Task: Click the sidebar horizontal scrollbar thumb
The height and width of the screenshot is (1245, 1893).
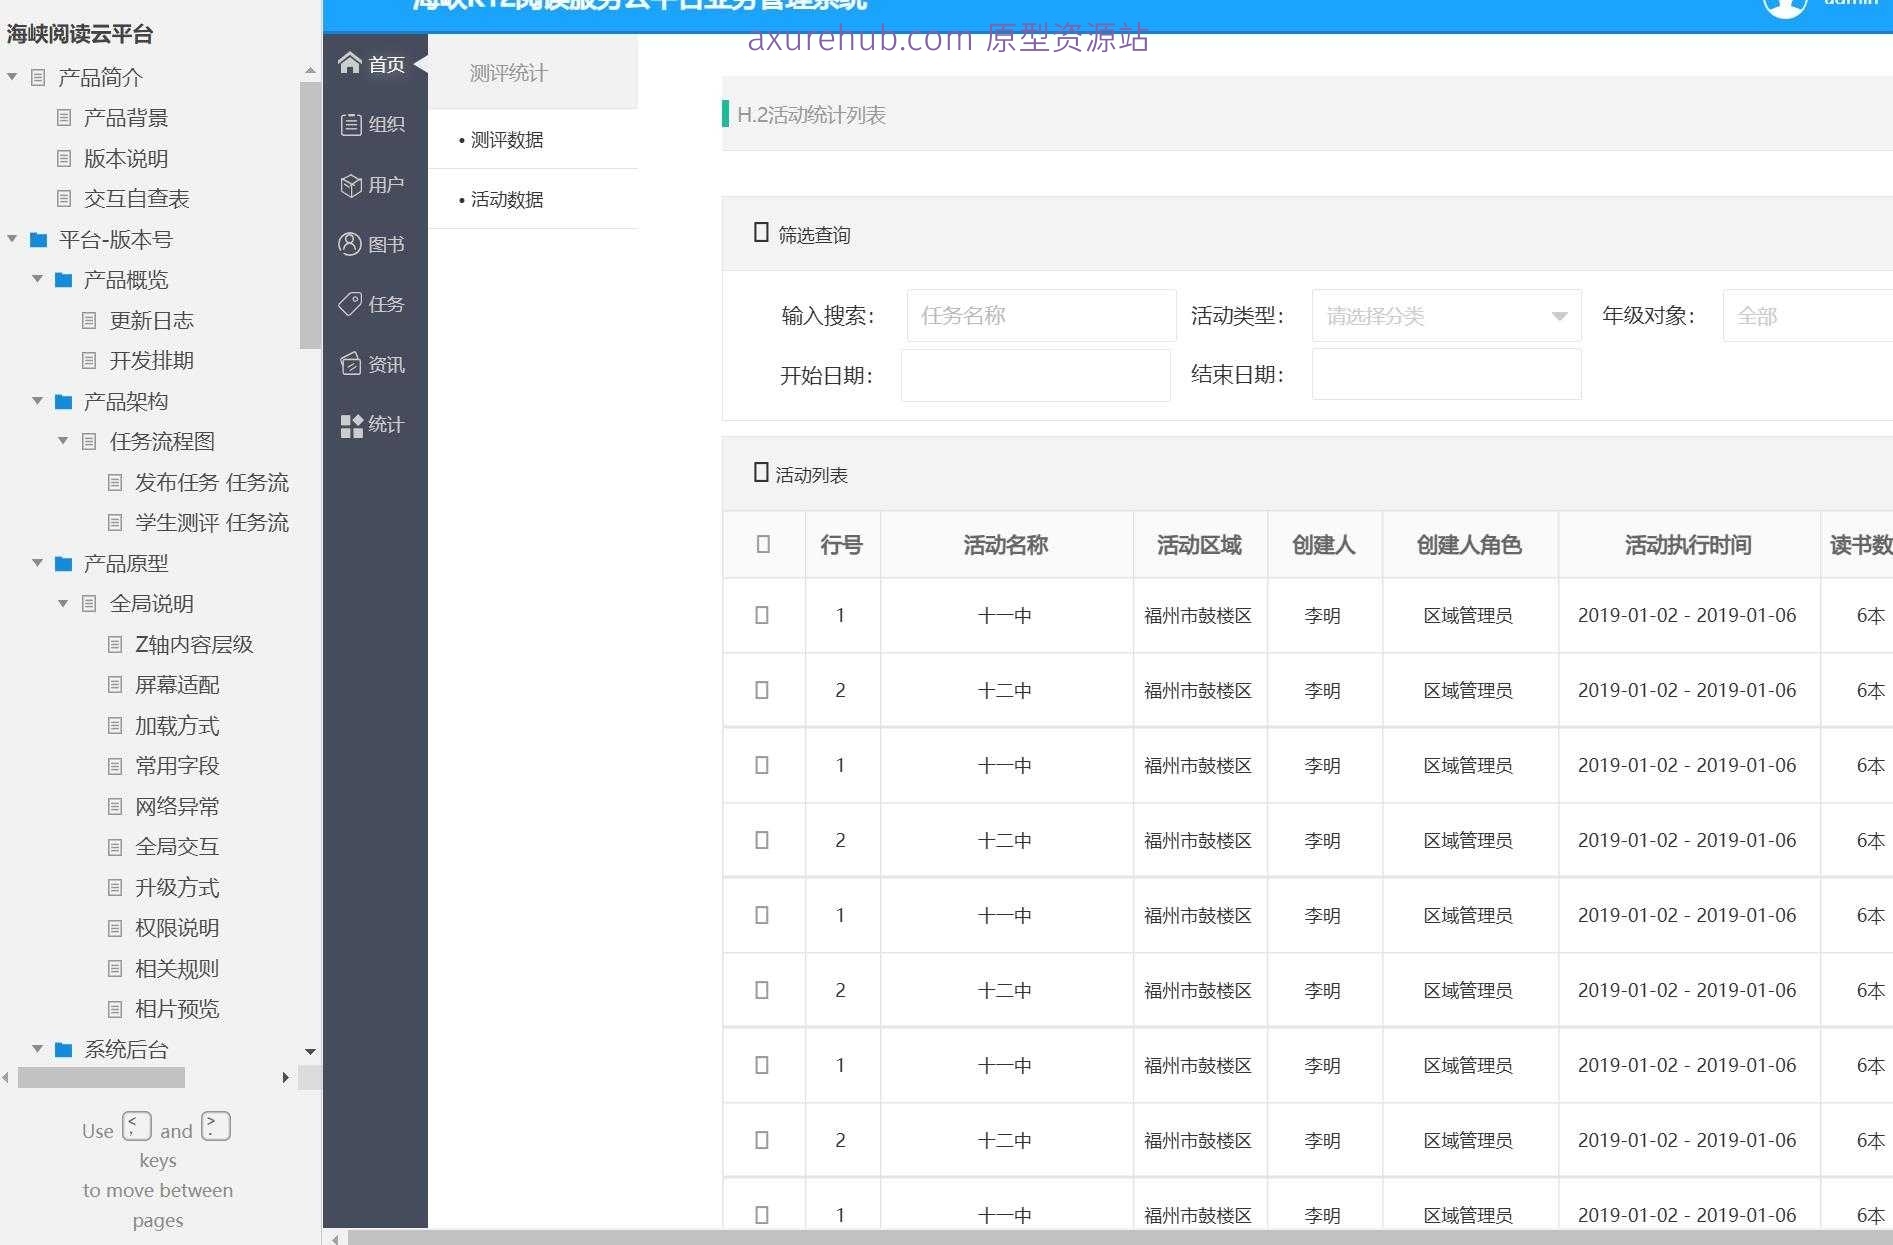Action: [x=101, y=1077]
